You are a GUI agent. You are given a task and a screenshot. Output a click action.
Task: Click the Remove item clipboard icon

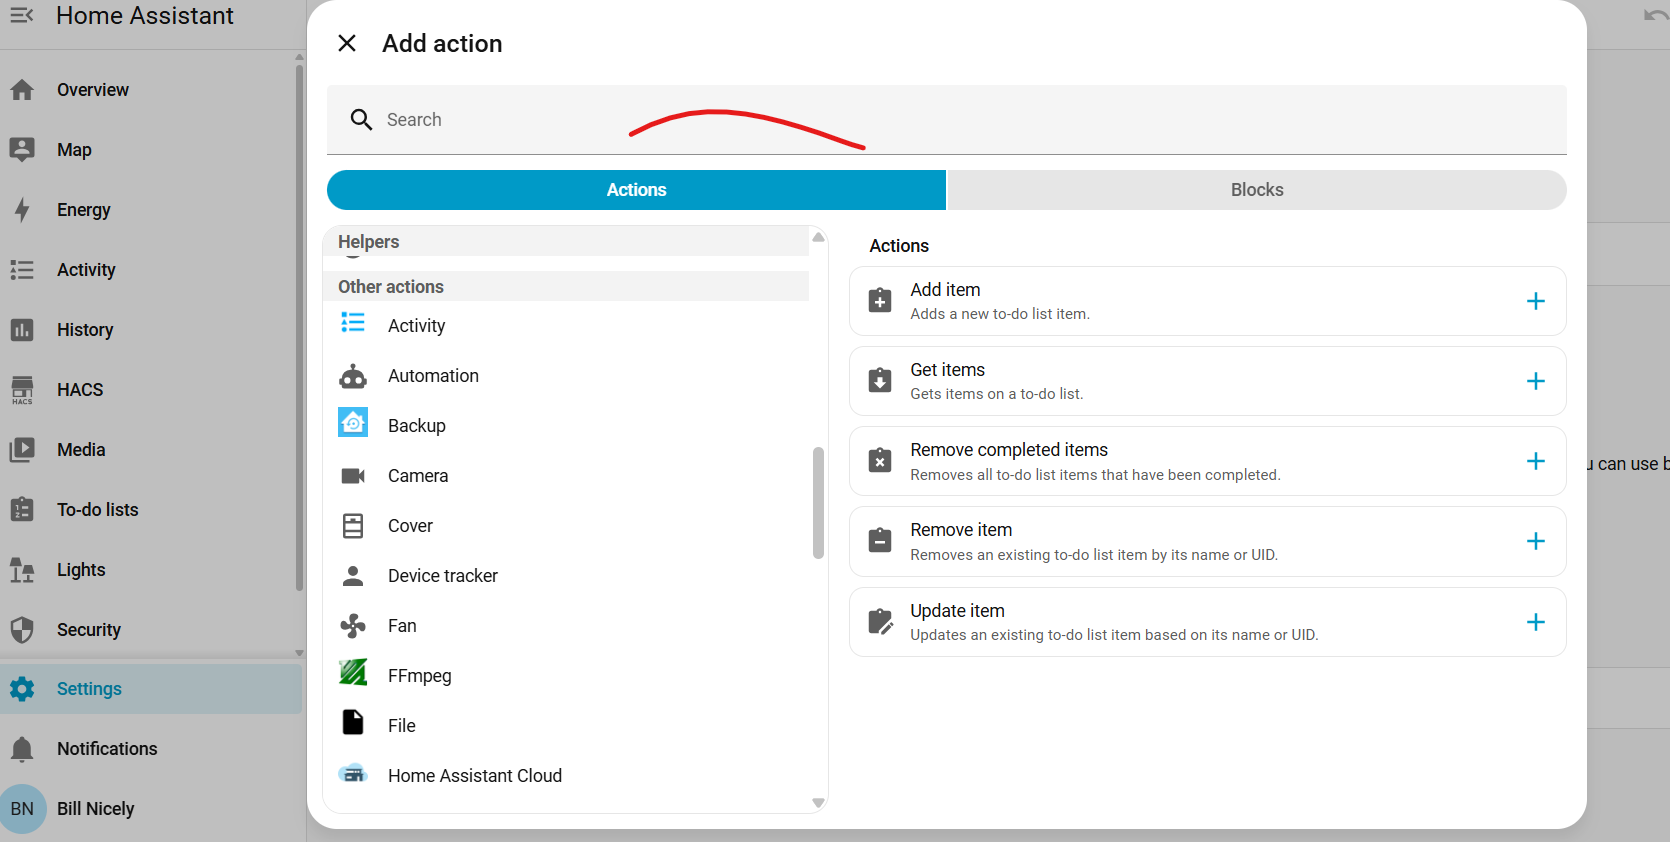880,540
